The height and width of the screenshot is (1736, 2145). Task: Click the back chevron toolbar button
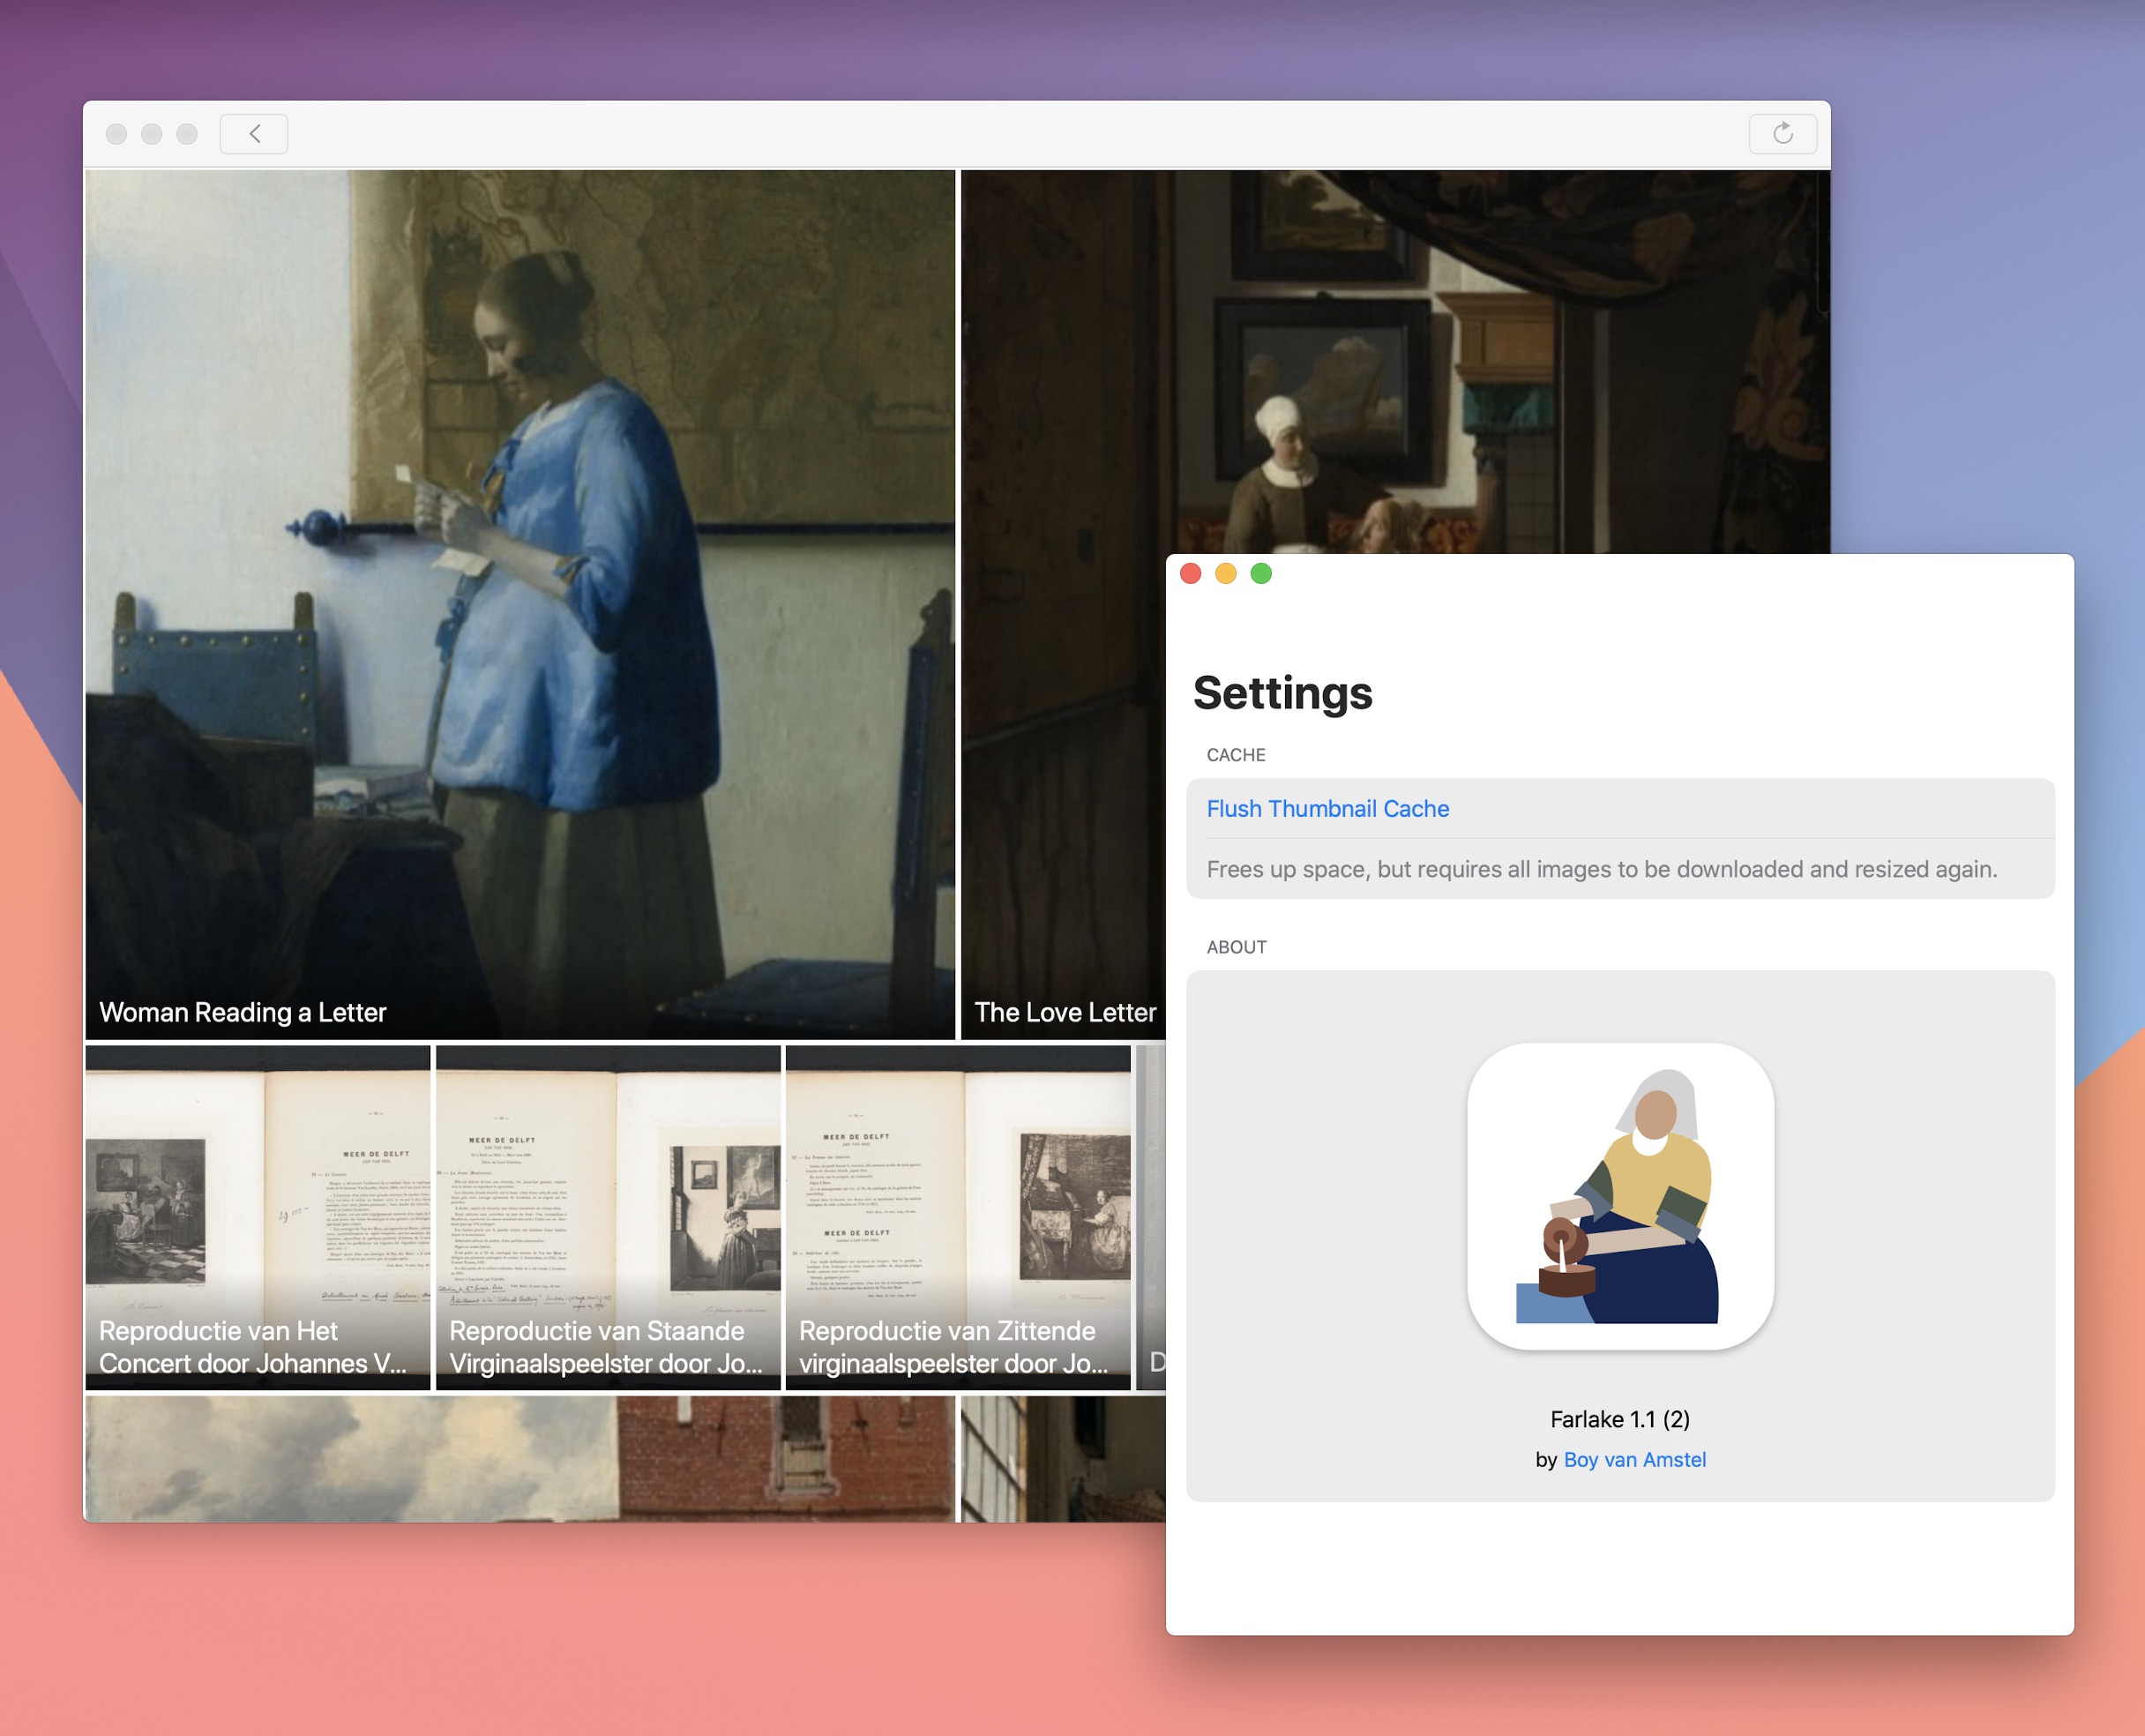(x=254, y=134)
